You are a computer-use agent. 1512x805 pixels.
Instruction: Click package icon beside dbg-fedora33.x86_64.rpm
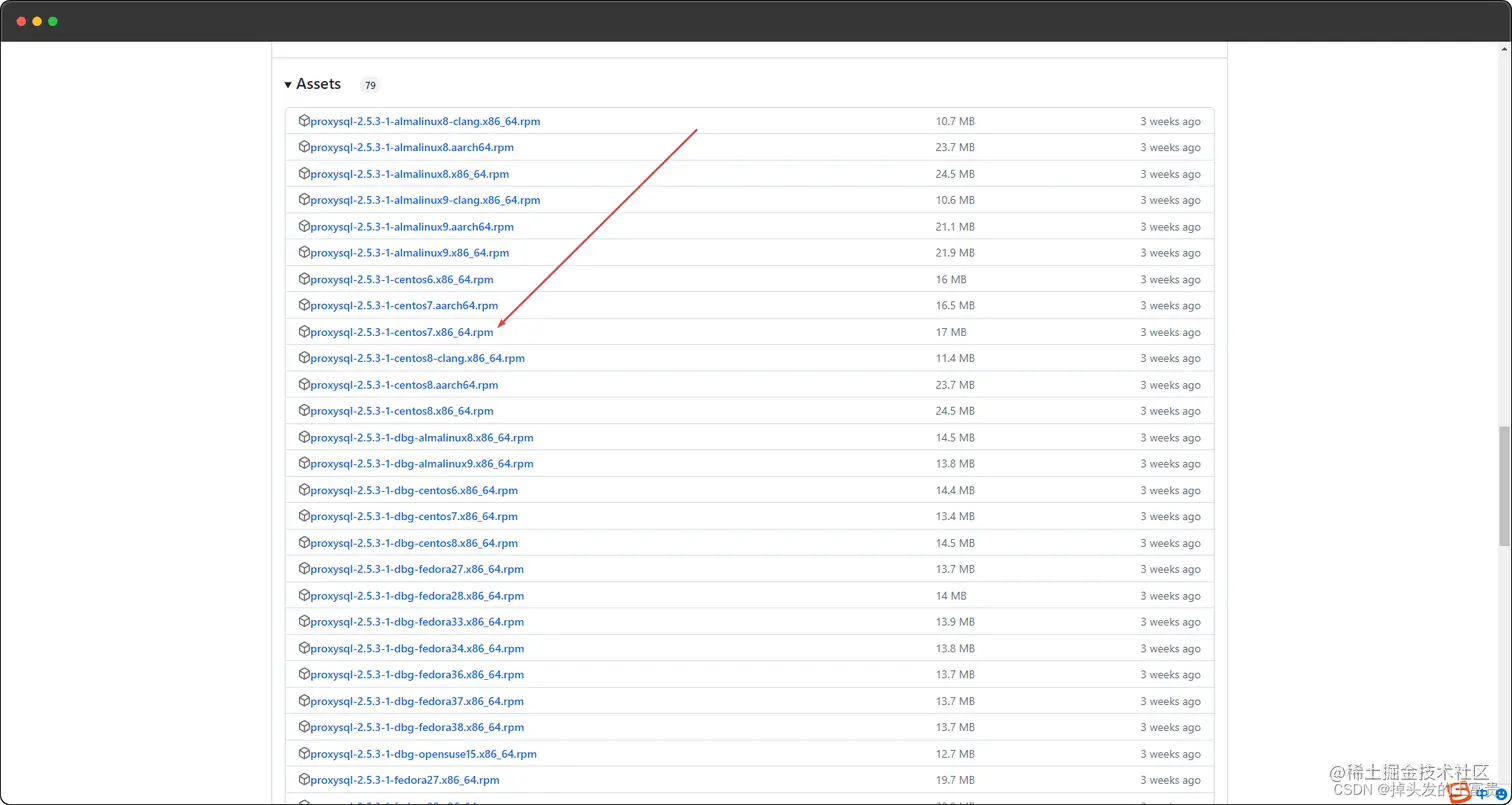tap(304, 621)
